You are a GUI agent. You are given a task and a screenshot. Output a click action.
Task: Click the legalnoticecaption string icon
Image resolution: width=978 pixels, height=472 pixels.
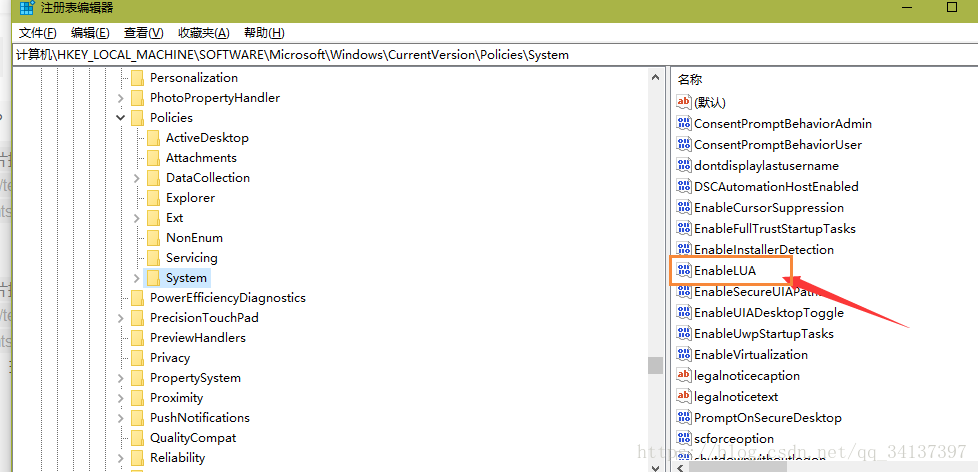click(684, 375)
